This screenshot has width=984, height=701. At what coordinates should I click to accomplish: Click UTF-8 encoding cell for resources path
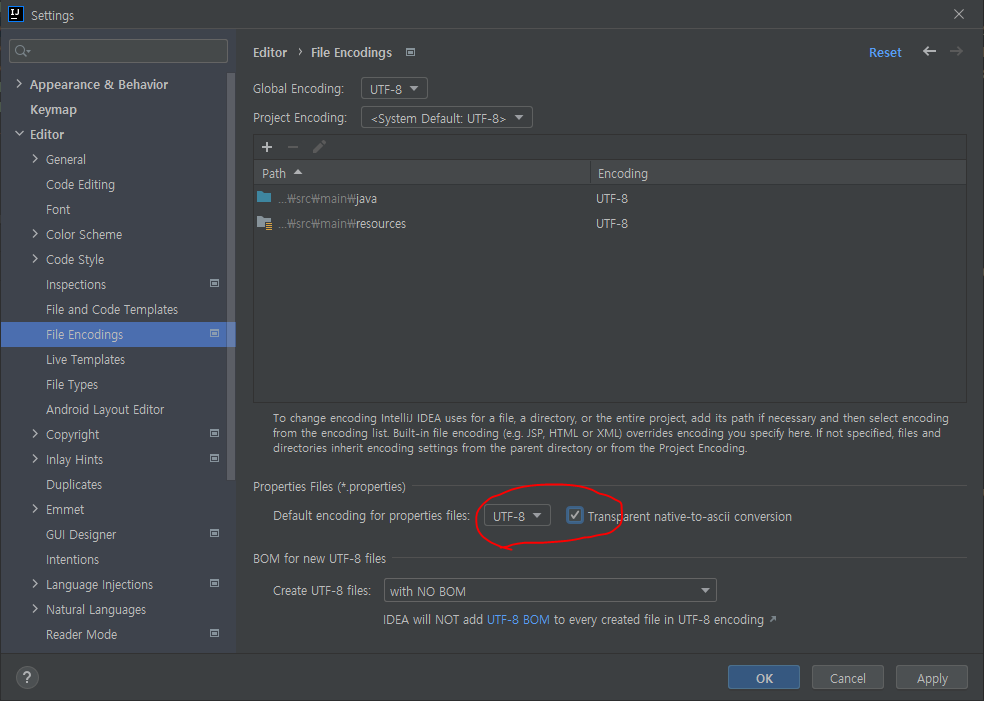[612, 223]
